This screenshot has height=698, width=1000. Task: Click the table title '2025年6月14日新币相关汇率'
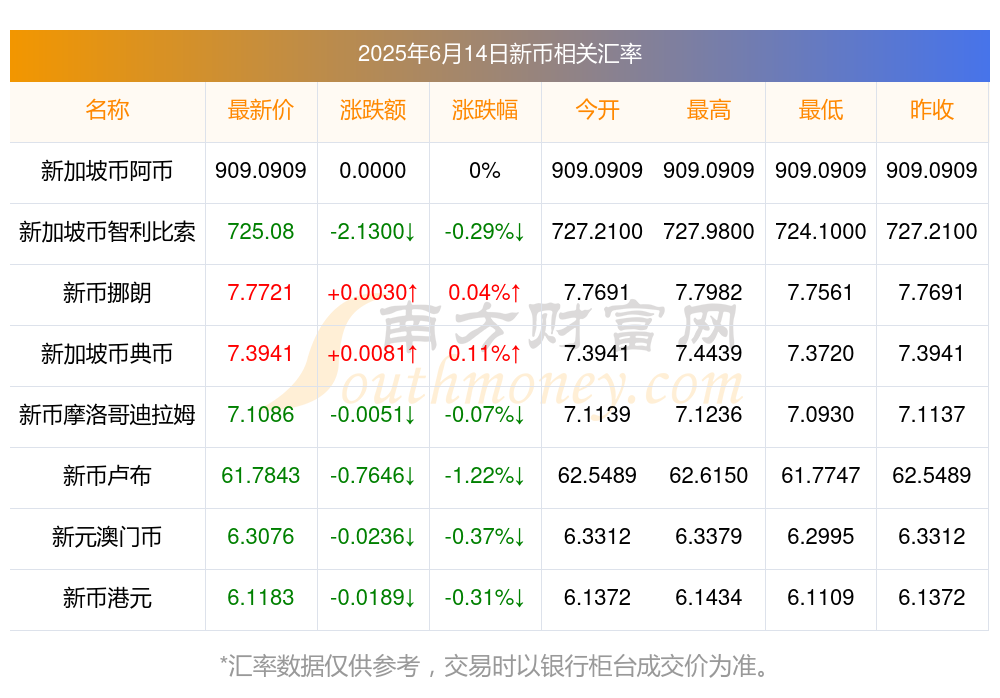499,54
